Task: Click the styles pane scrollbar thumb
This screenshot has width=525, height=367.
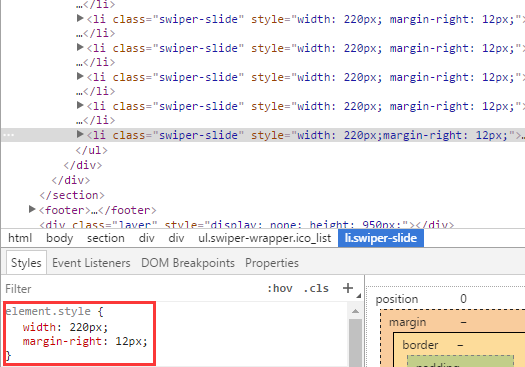Action: click(x=355, y=342)
